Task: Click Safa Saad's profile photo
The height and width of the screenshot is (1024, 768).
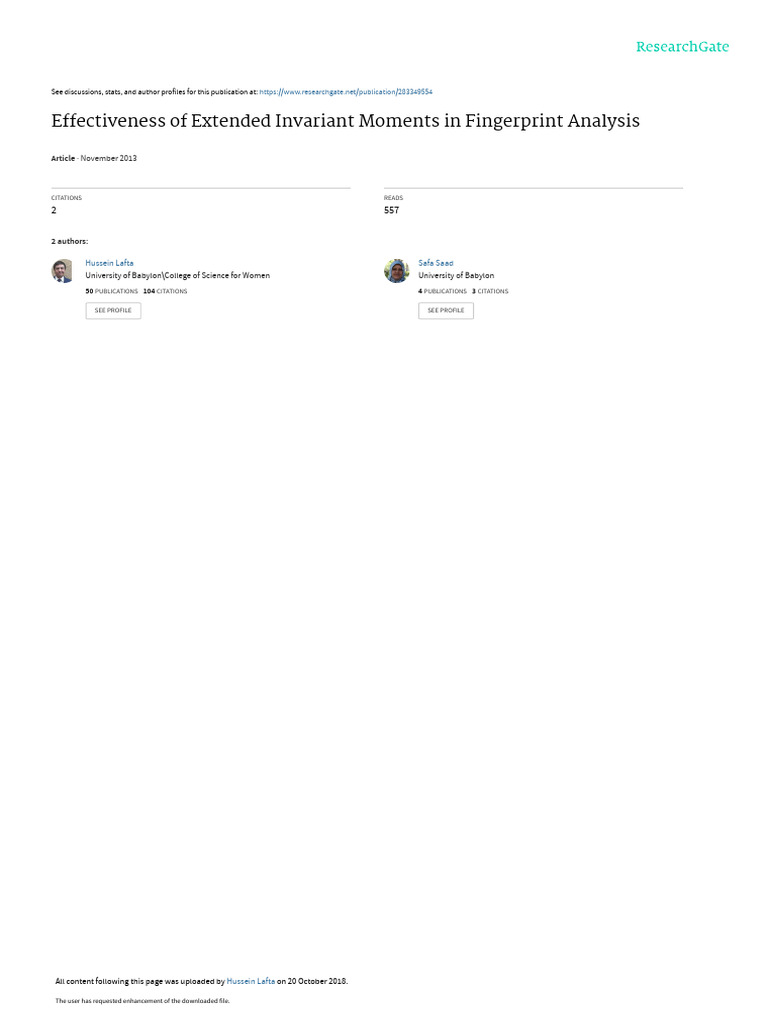Action: [396, 271]
